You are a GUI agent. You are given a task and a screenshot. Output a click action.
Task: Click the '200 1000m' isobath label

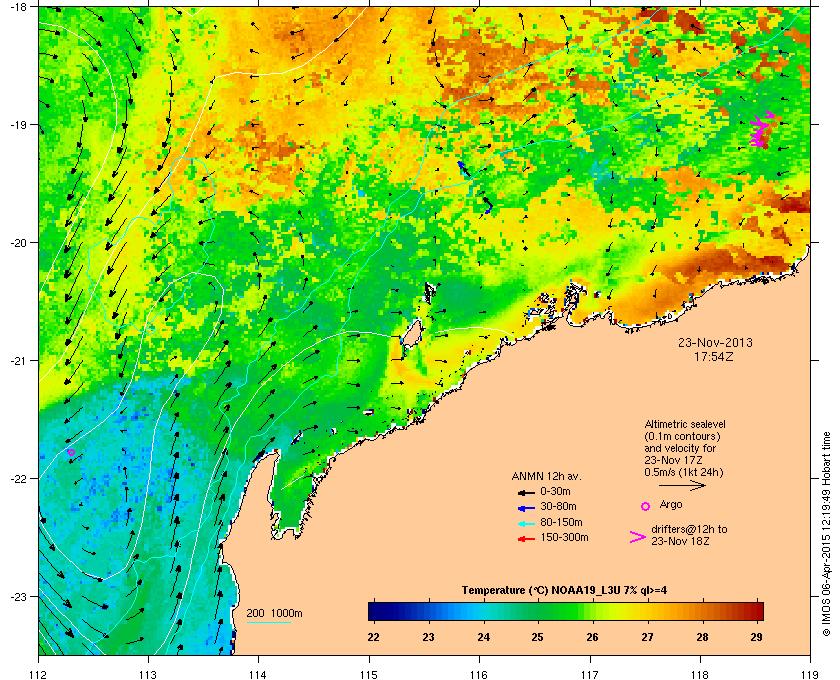(274, 614)
